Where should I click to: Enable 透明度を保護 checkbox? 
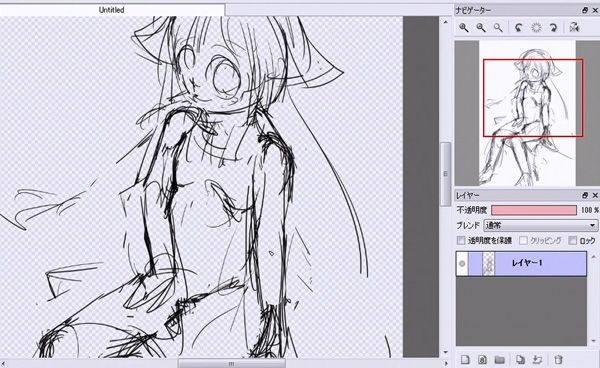pyautogui.click(x=461, y=241)
